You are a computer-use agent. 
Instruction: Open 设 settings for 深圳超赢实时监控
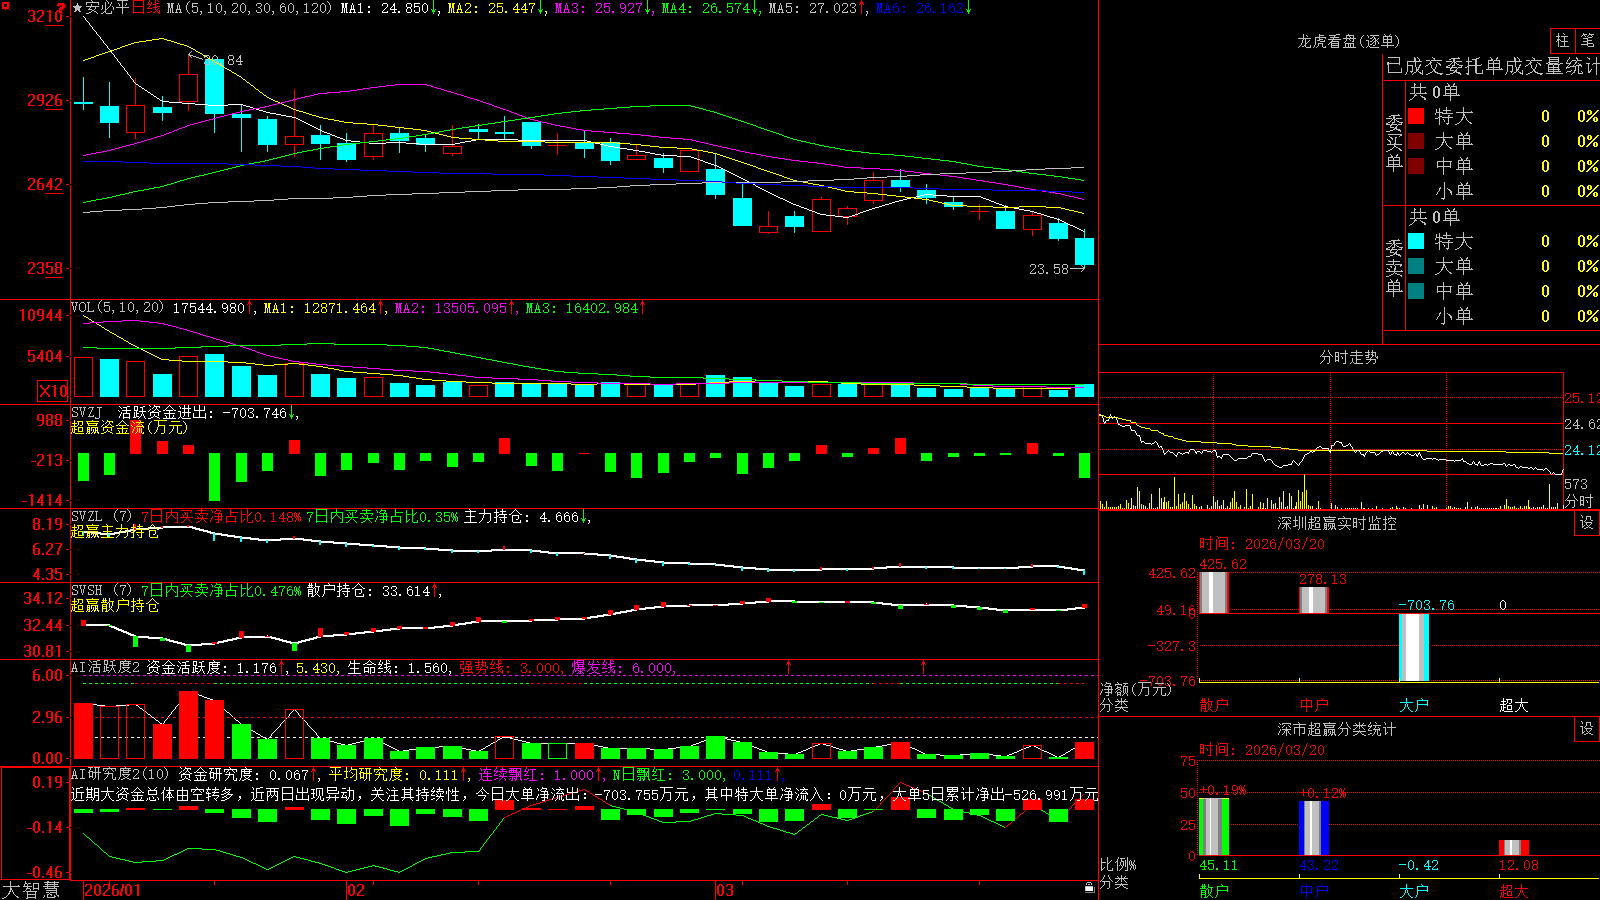[x=1587, y=523]
